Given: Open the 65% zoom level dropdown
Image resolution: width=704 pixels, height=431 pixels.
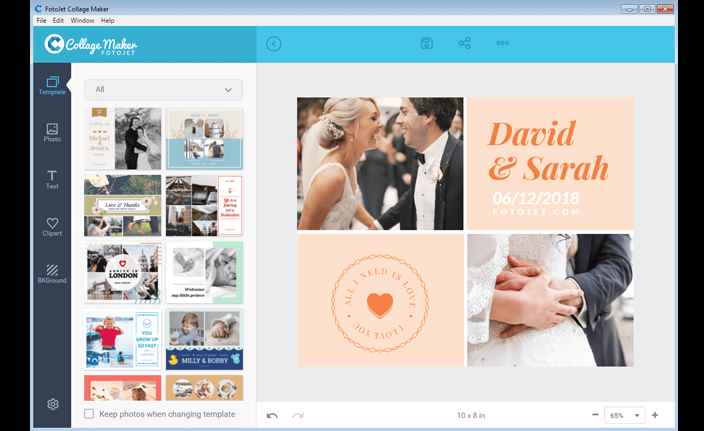Looking at the screenshot, I should tap(625, 415).
